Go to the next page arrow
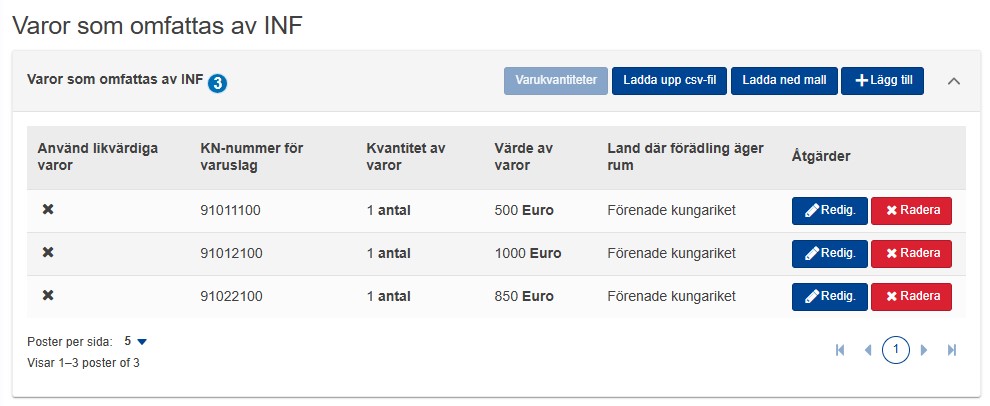The height and width of the screenshot is (406, 990). (924, 350)
